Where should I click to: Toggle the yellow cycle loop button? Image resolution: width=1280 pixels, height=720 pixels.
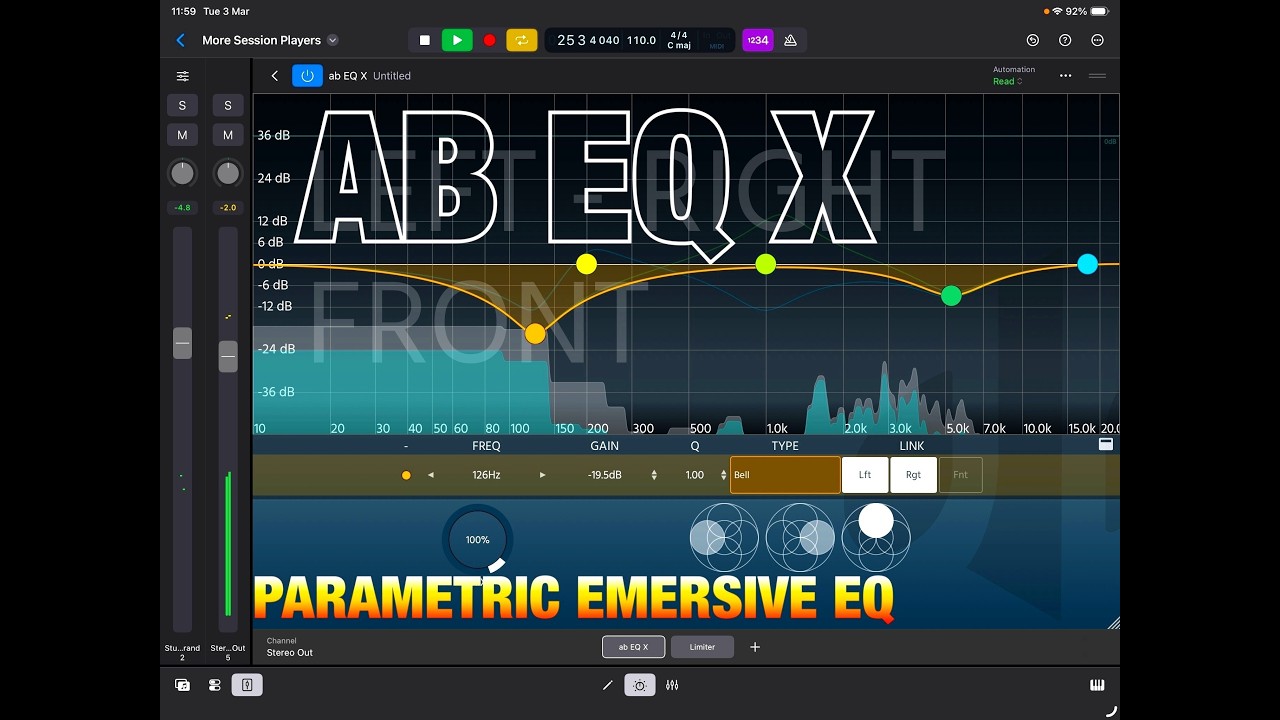[522, 40]
